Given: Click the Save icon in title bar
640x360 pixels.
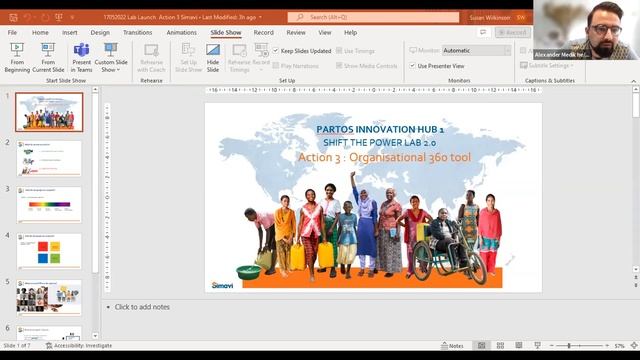Looking at the screenshot, I should [13, 17].
